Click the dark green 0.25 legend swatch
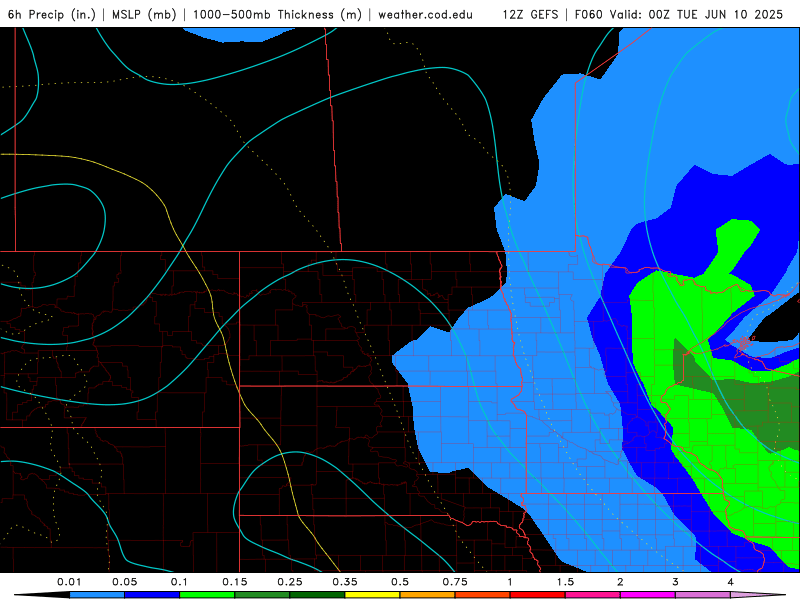 pos(317,595)
